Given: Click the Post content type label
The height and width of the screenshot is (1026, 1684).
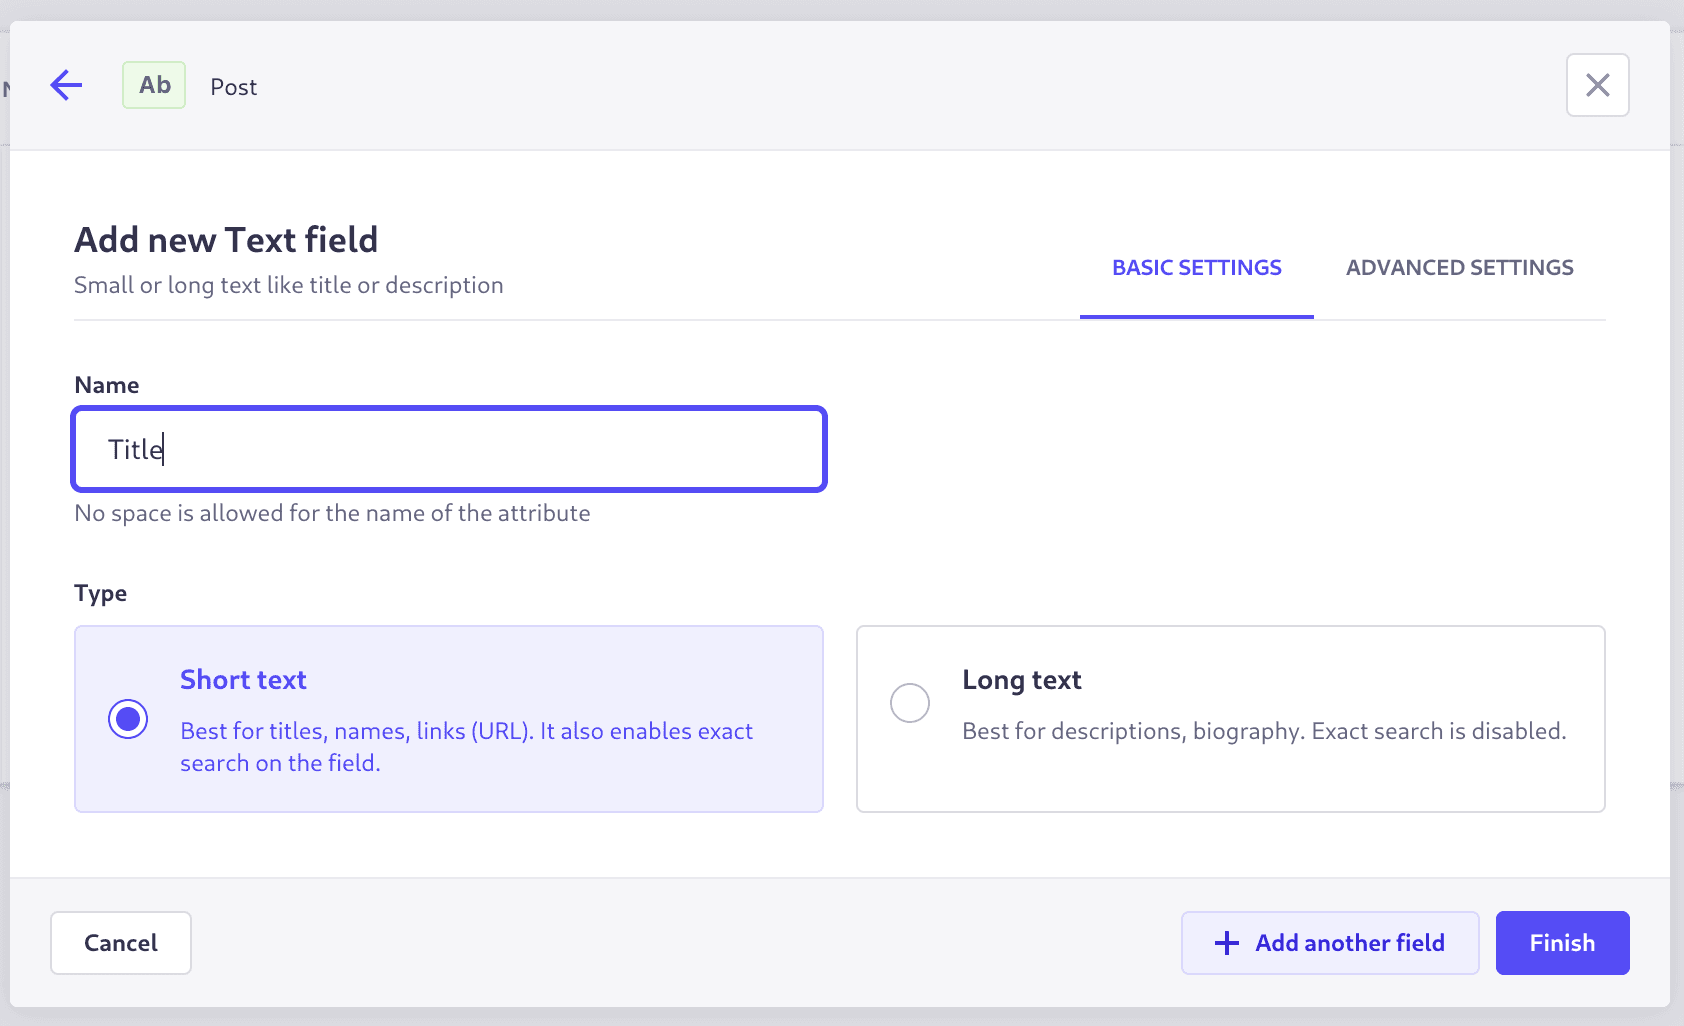Looking at the screenshot, I should (x=233, y=87).
